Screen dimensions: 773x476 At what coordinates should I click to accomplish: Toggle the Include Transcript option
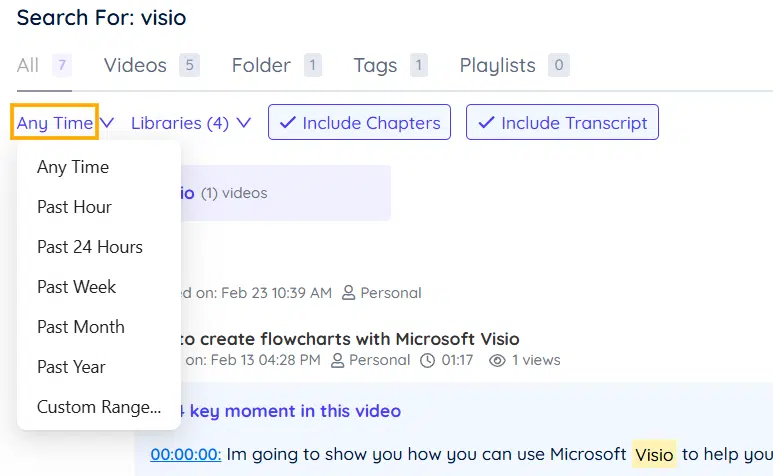pyautogui.click(x=562, y=123)
